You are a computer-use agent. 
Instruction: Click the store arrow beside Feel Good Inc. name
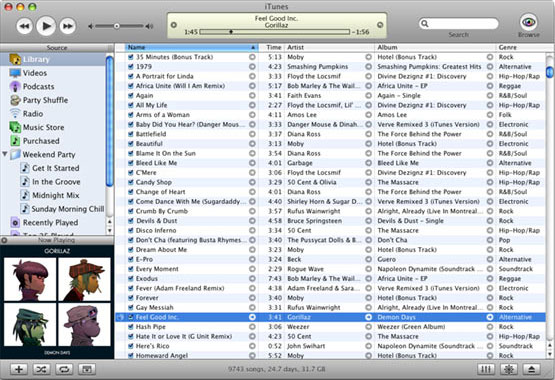(252, 317)
